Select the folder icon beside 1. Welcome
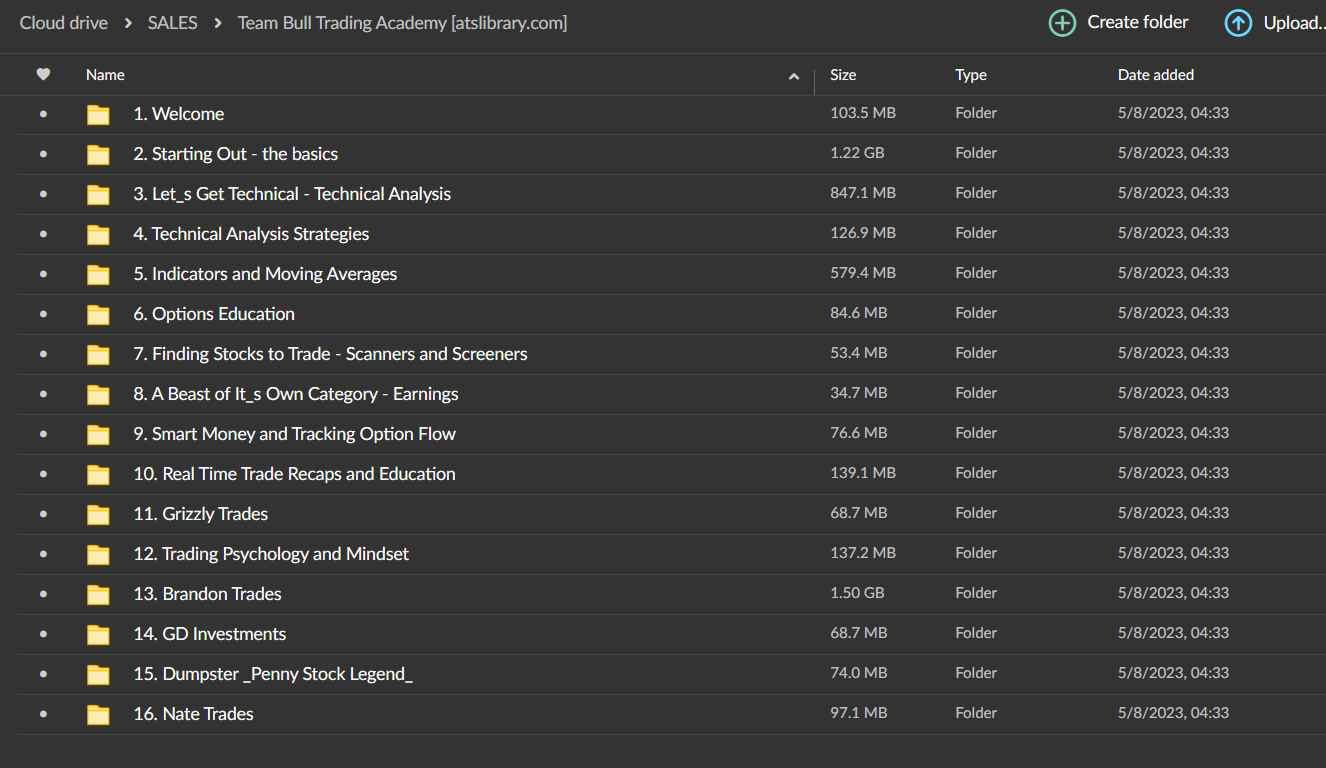The width and height of the screenshot is (1326, 768). pos(98,114)
